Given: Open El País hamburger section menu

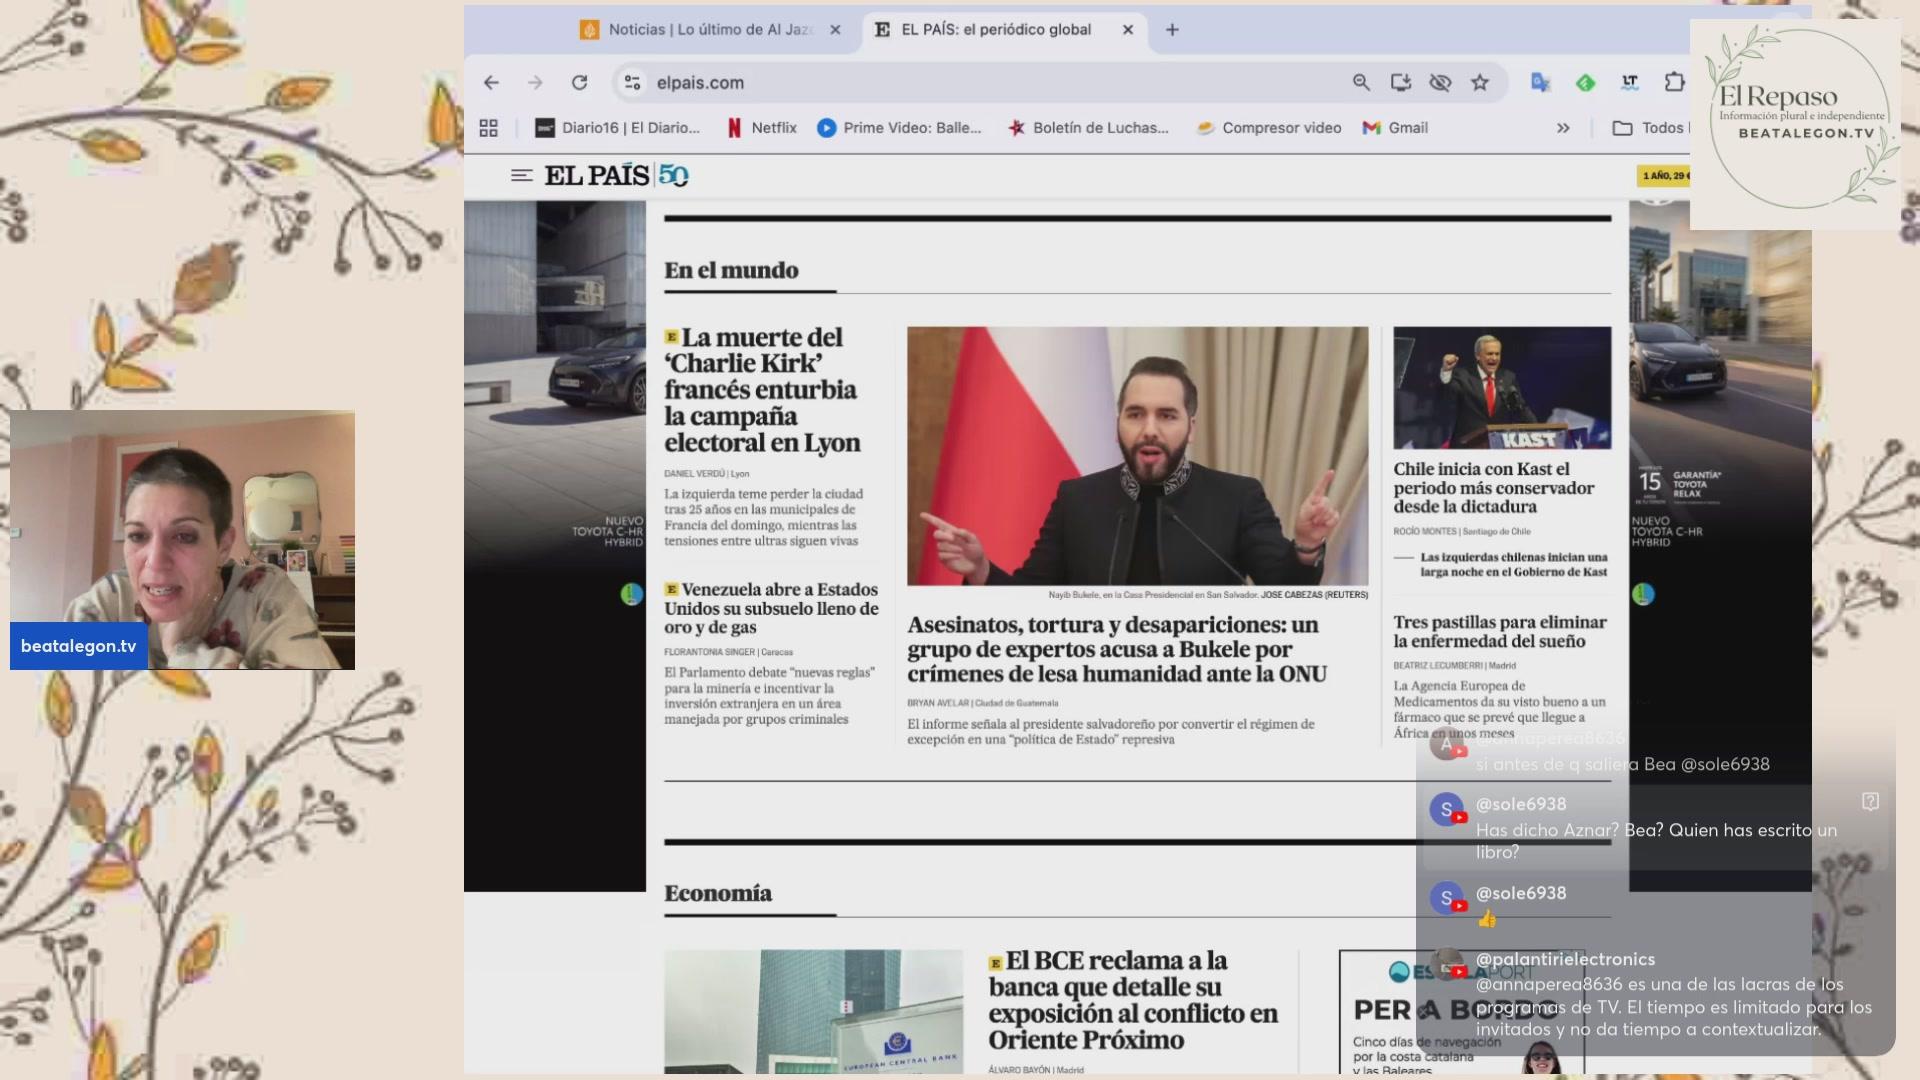Looking at the screenshot, I should (521, 176).
